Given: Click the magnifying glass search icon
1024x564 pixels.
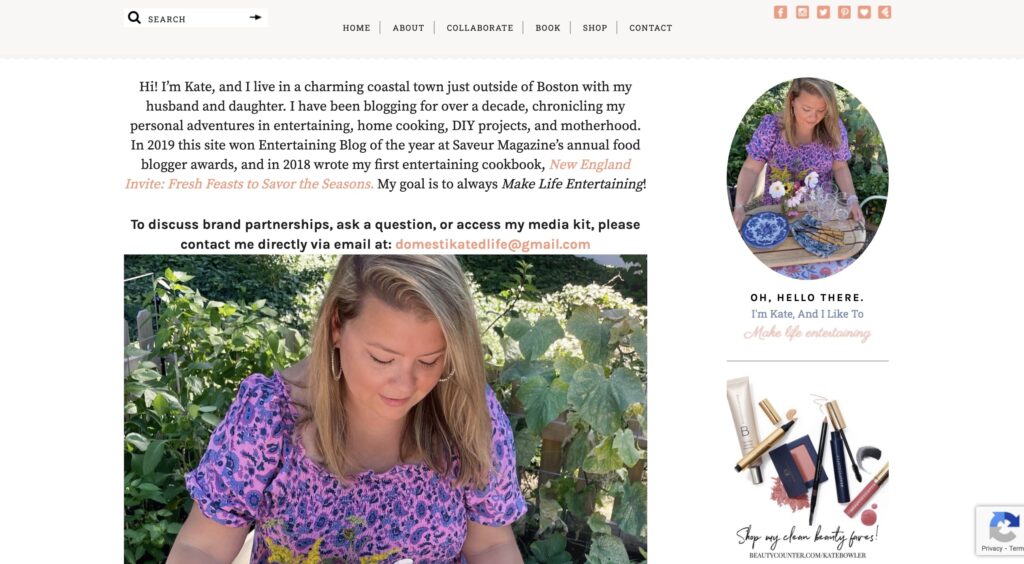Looking at the screenshot, I should 134,18.
